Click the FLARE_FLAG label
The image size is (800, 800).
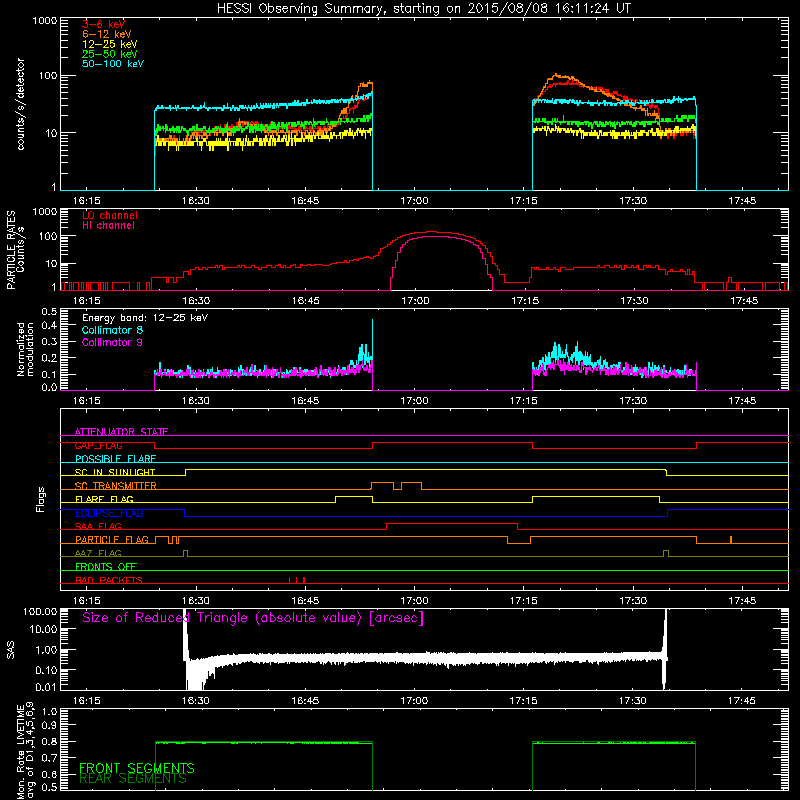click(x=104, y=499)
